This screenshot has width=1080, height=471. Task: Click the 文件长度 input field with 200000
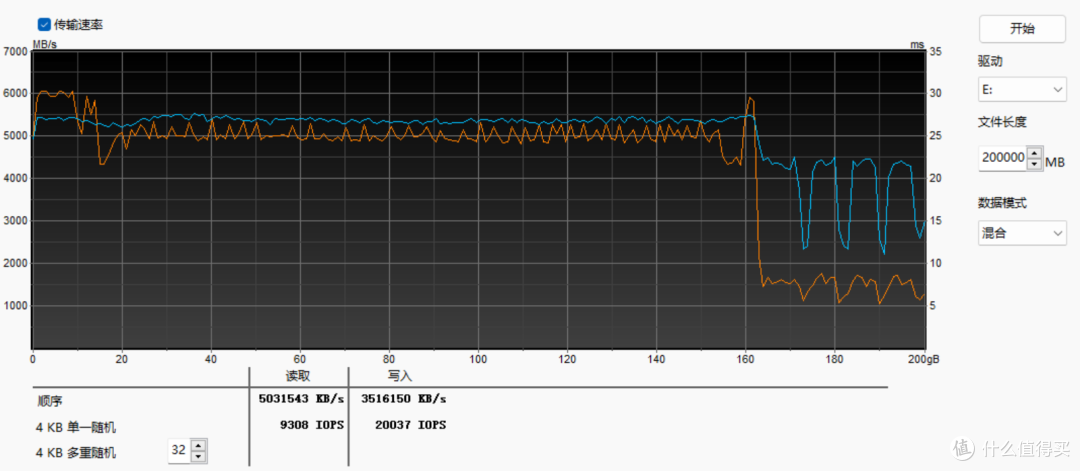click(x=1003, y=158)
